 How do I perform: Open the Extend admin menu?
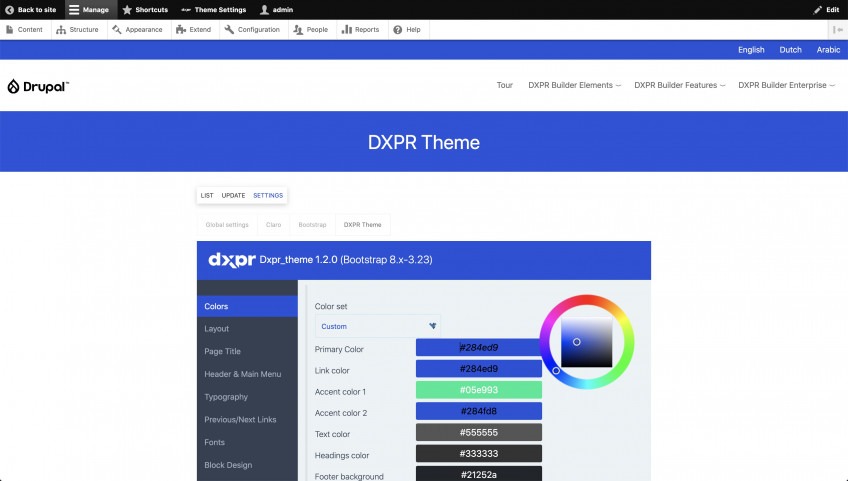coord(194,30)
